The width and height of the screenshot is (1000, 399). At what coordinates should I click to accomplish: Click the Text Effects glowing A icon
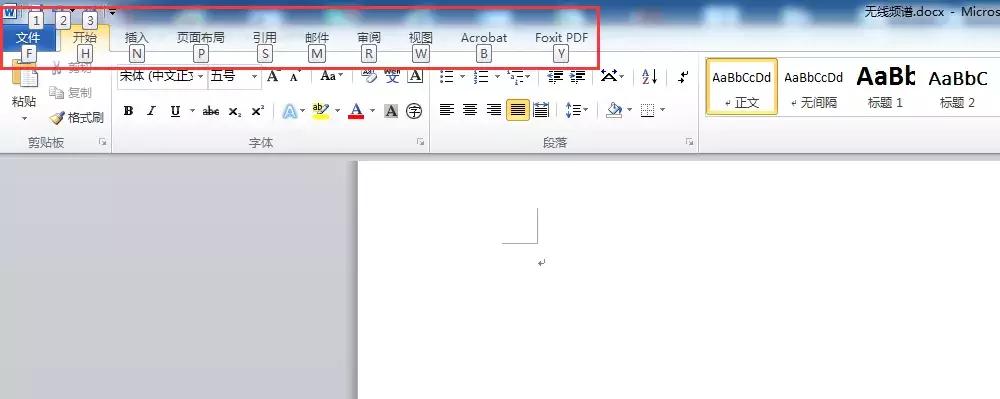click(290, 112)
